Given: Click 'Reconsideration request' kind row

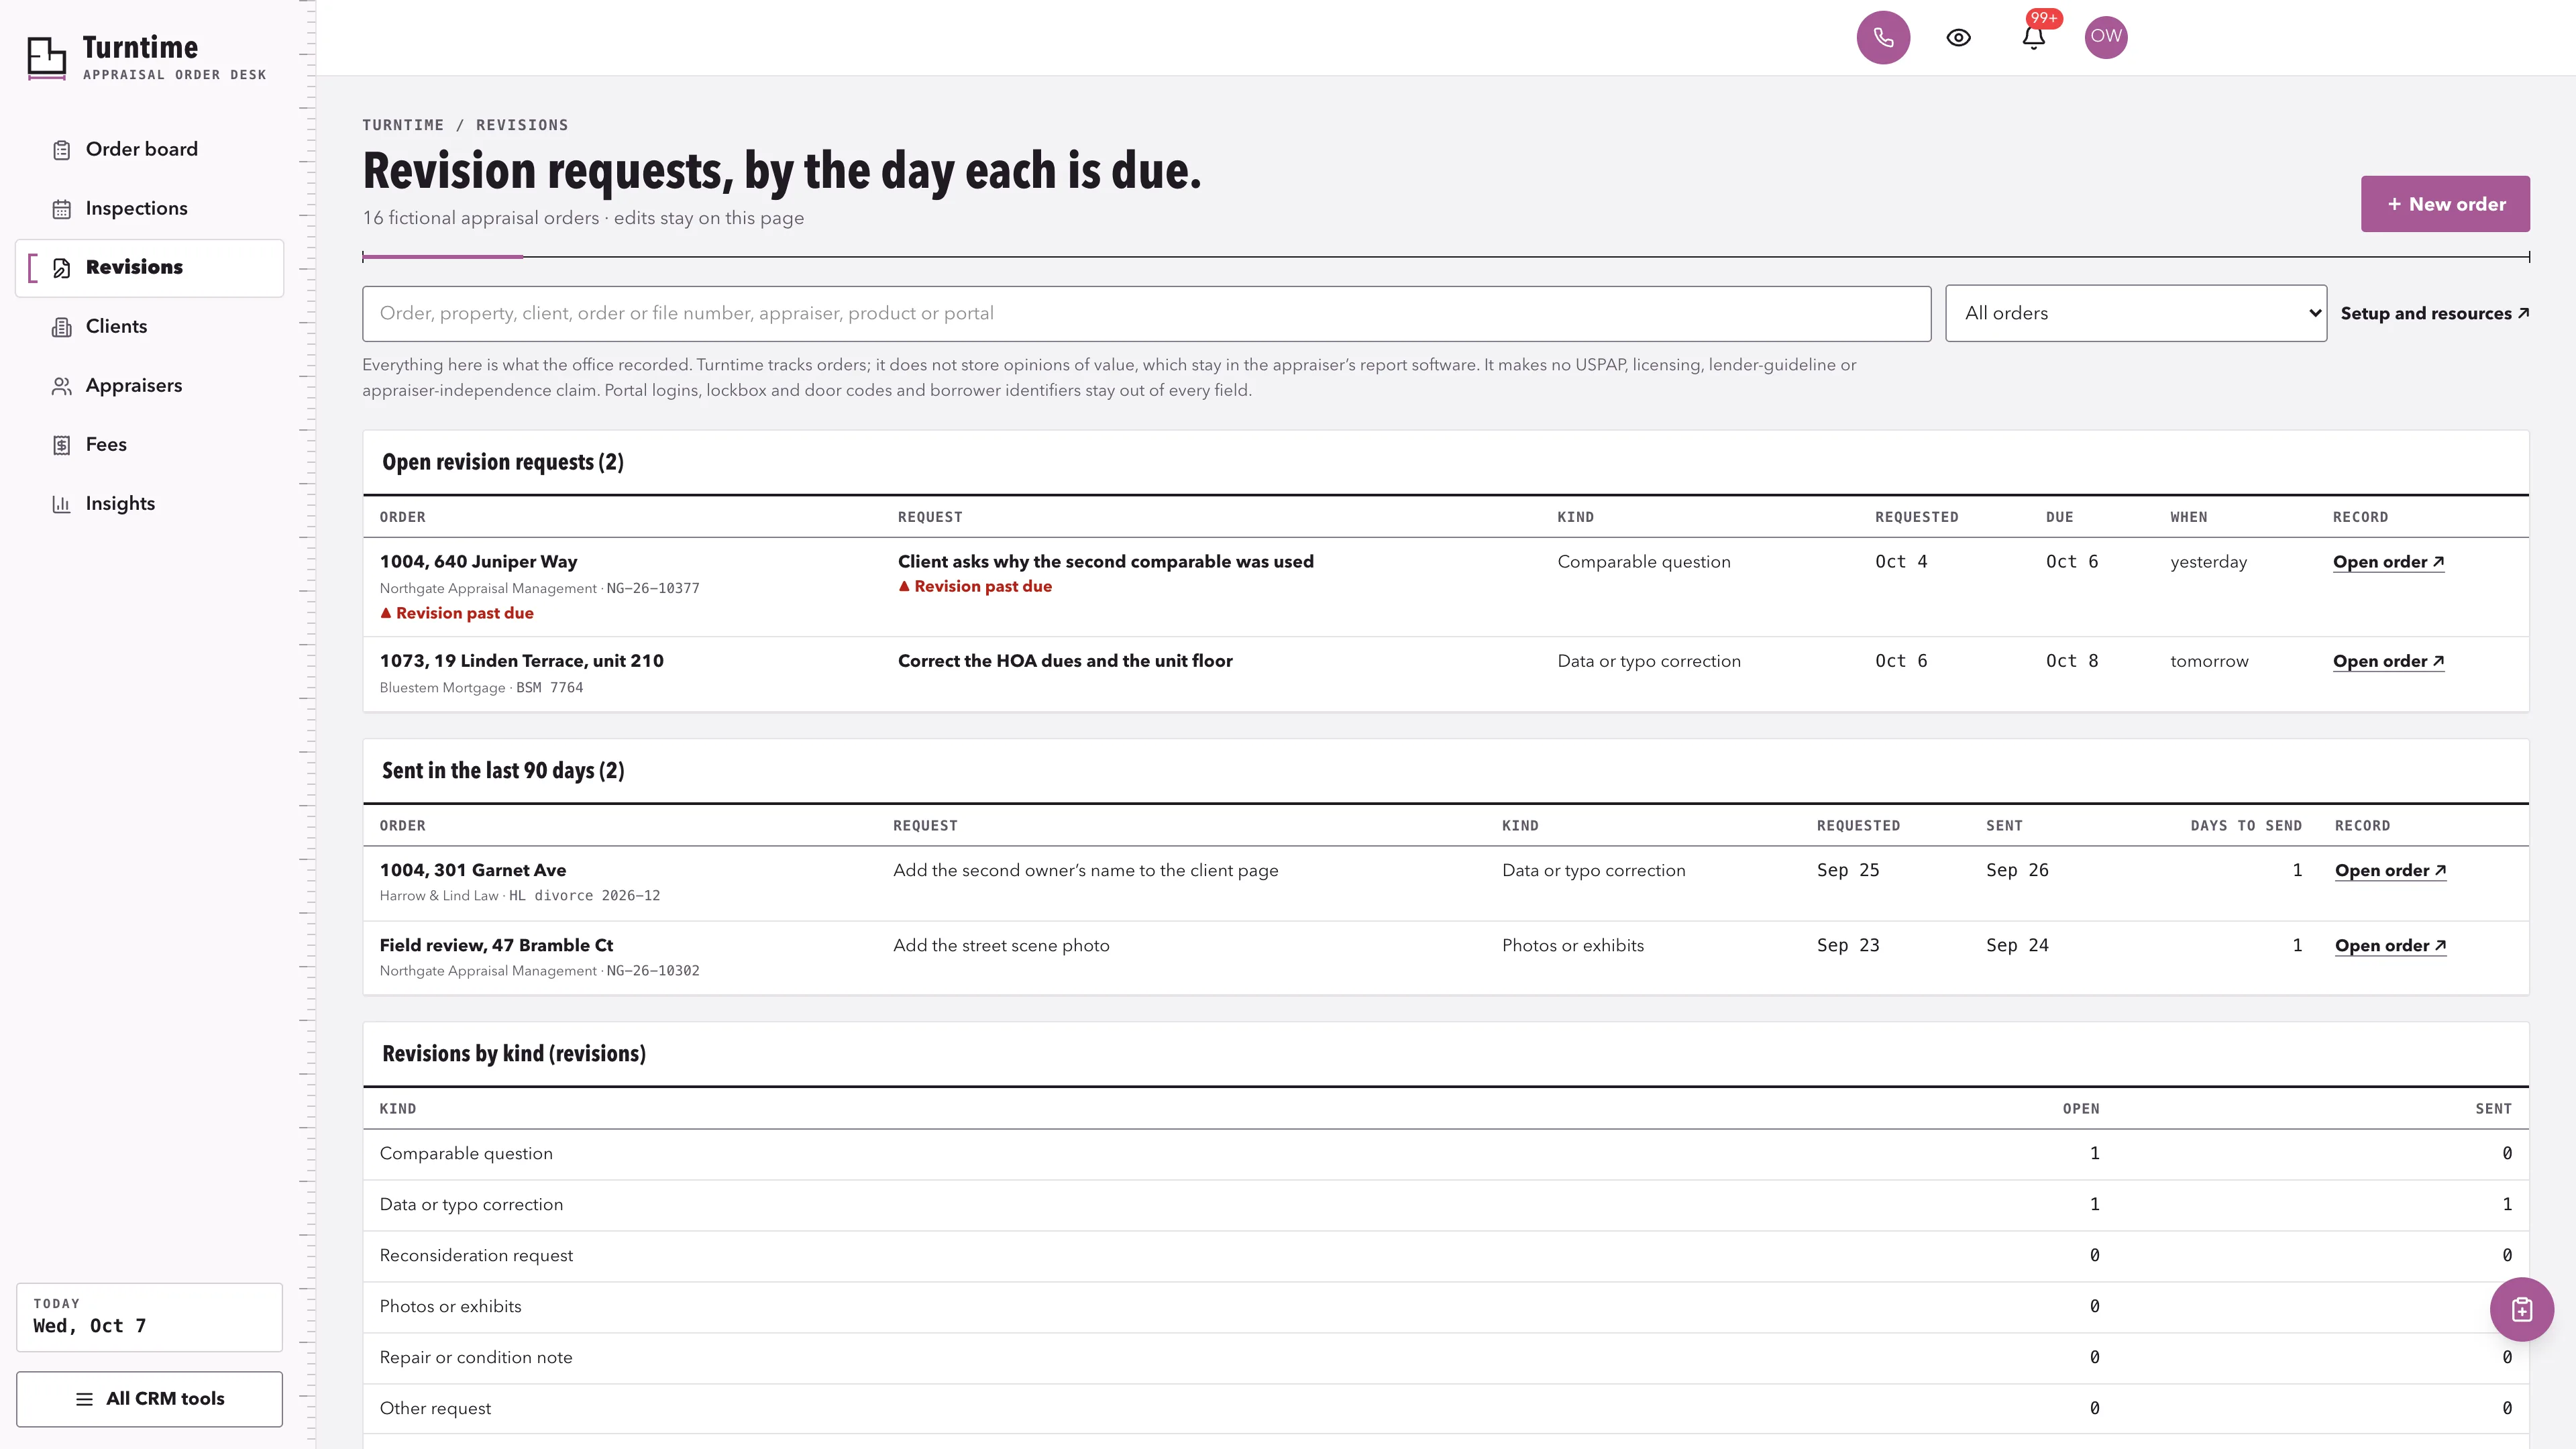Looking at the screenshot, I should tap(1445, 1255).
